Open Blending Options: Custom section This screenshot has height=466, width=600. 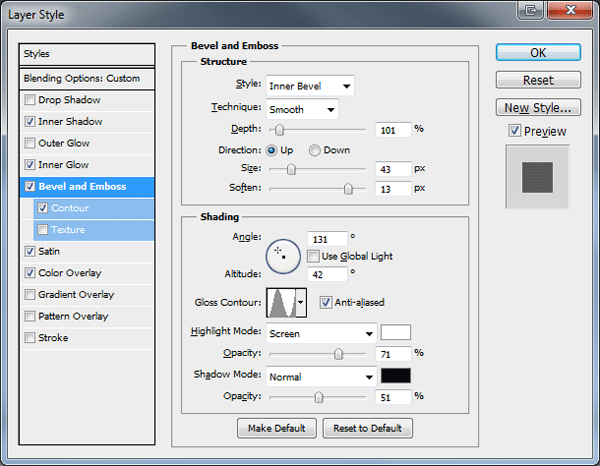point(87,79)
